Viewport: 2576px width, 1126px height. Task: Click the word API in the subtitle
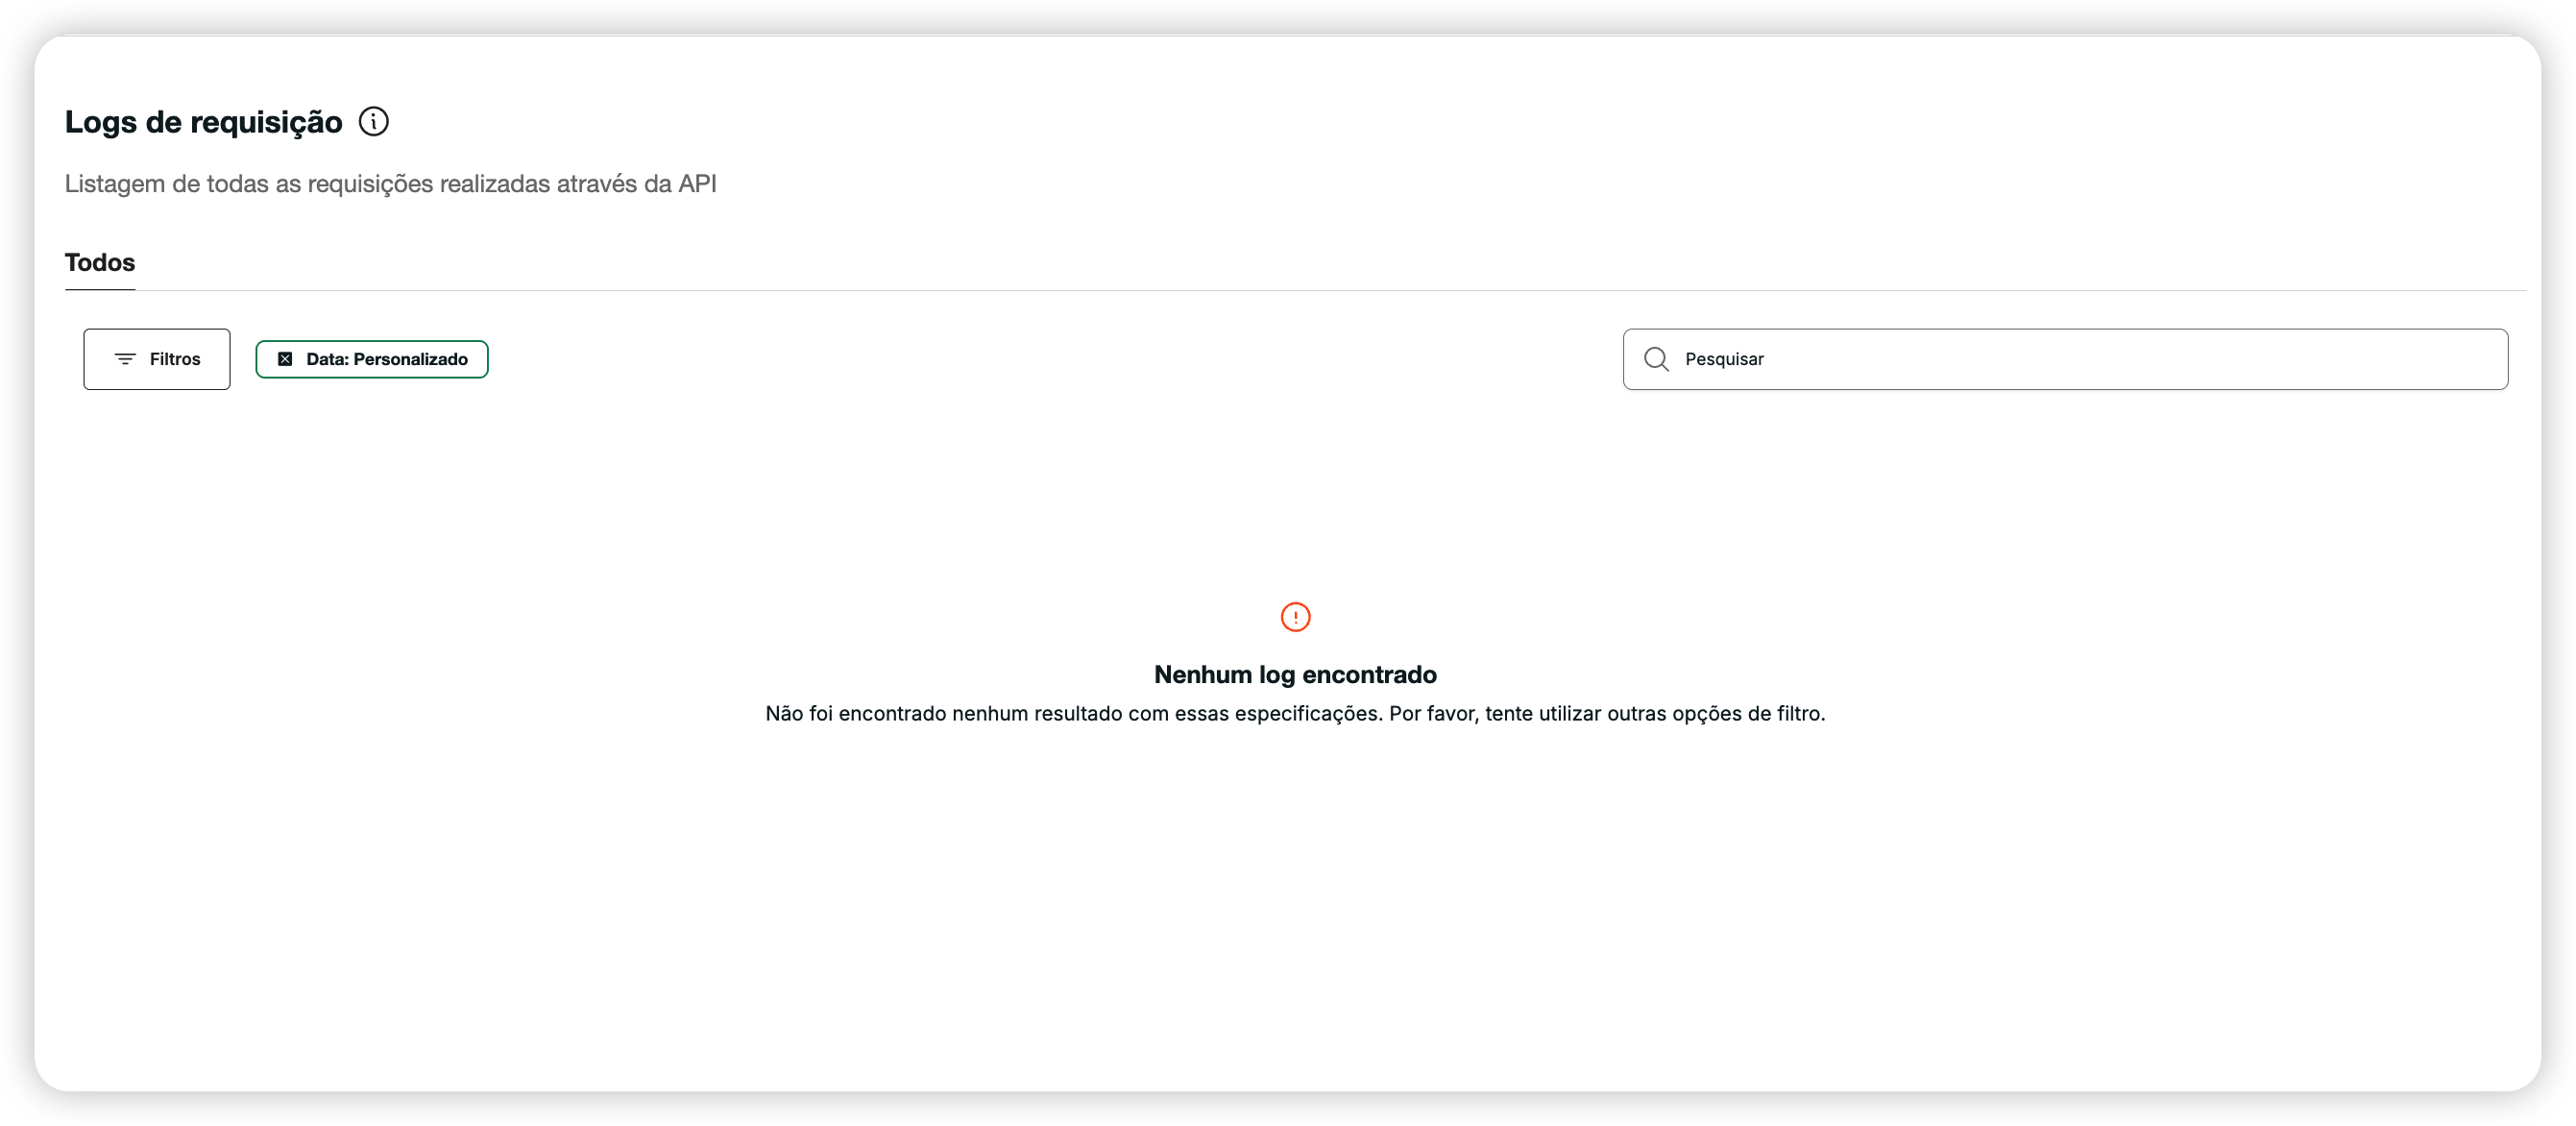click(697, 184)
